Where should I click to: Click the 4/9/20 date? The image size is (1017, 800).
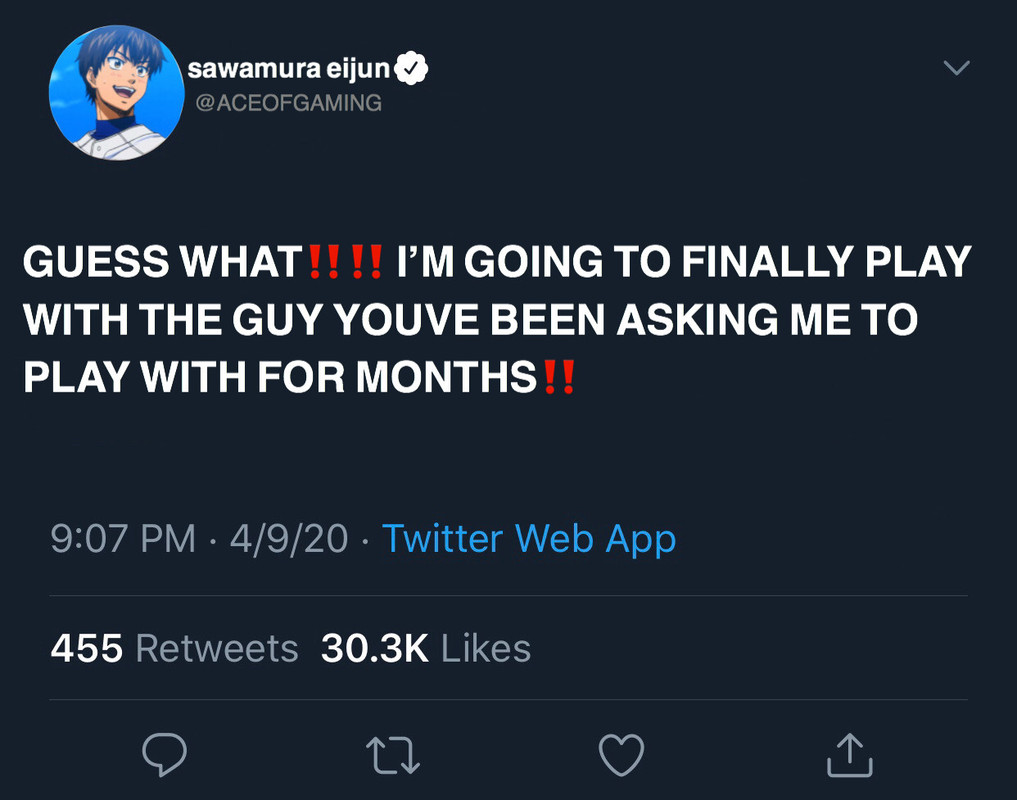289,539
